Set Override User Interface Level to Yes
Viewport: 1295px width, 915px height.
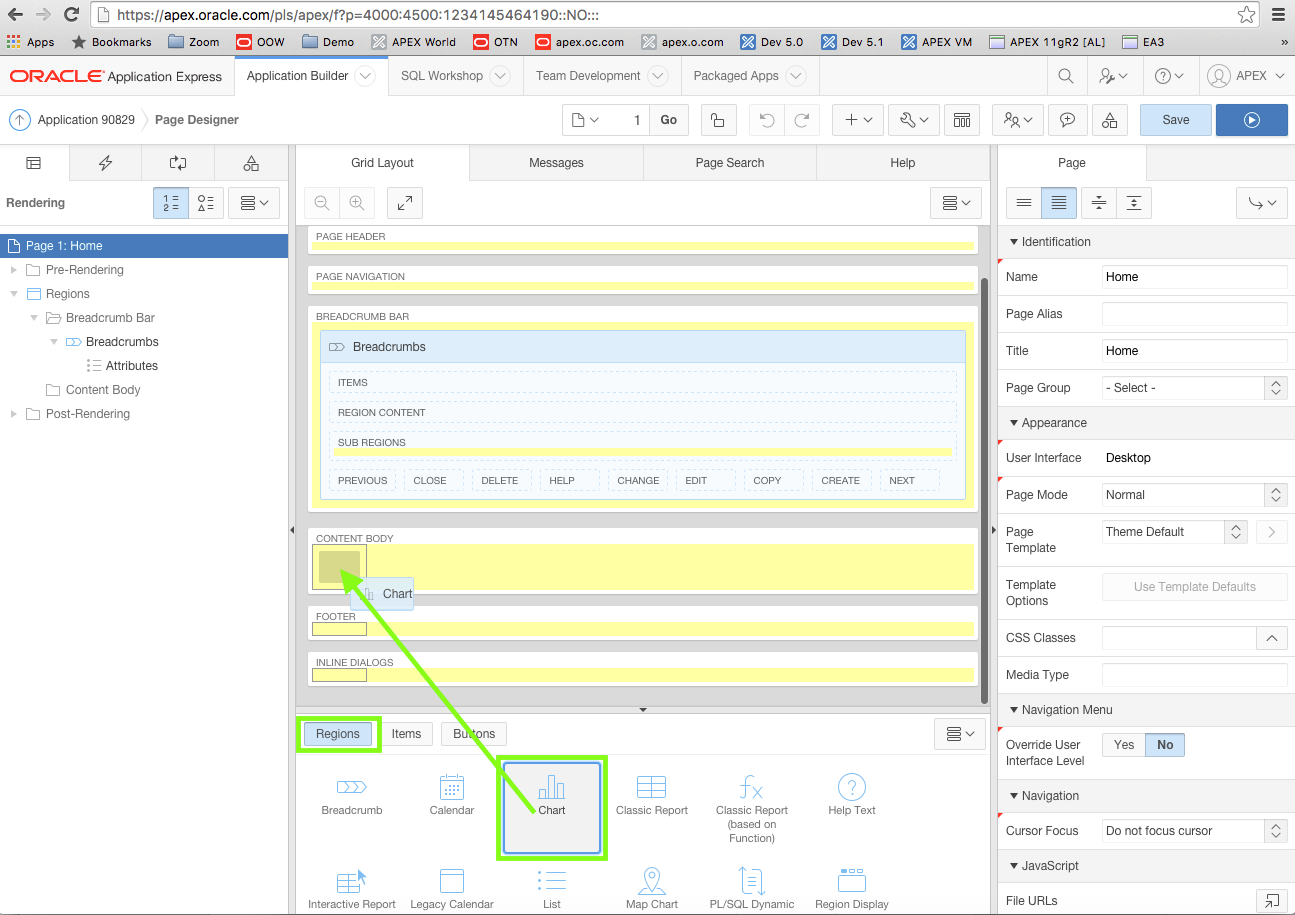pyautogui.click(x=1124, y=745)
